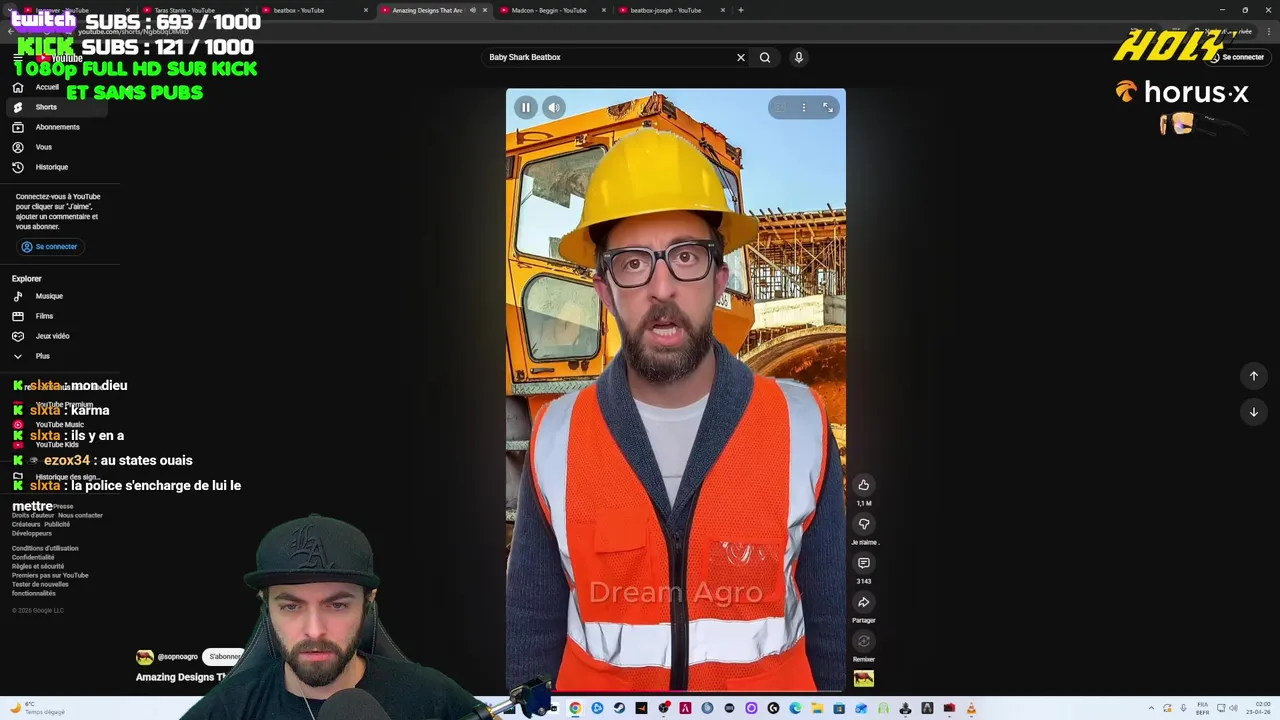Open Conditions d'utilisation footer link
Image resolution: width=1280 pixels, height=720 pixels.
point(45,548)
